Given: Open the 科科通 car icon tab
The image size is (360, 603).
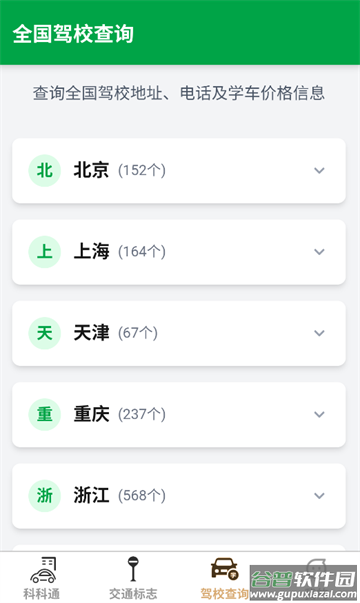Looking at the screenshot, I should (43, 570).
